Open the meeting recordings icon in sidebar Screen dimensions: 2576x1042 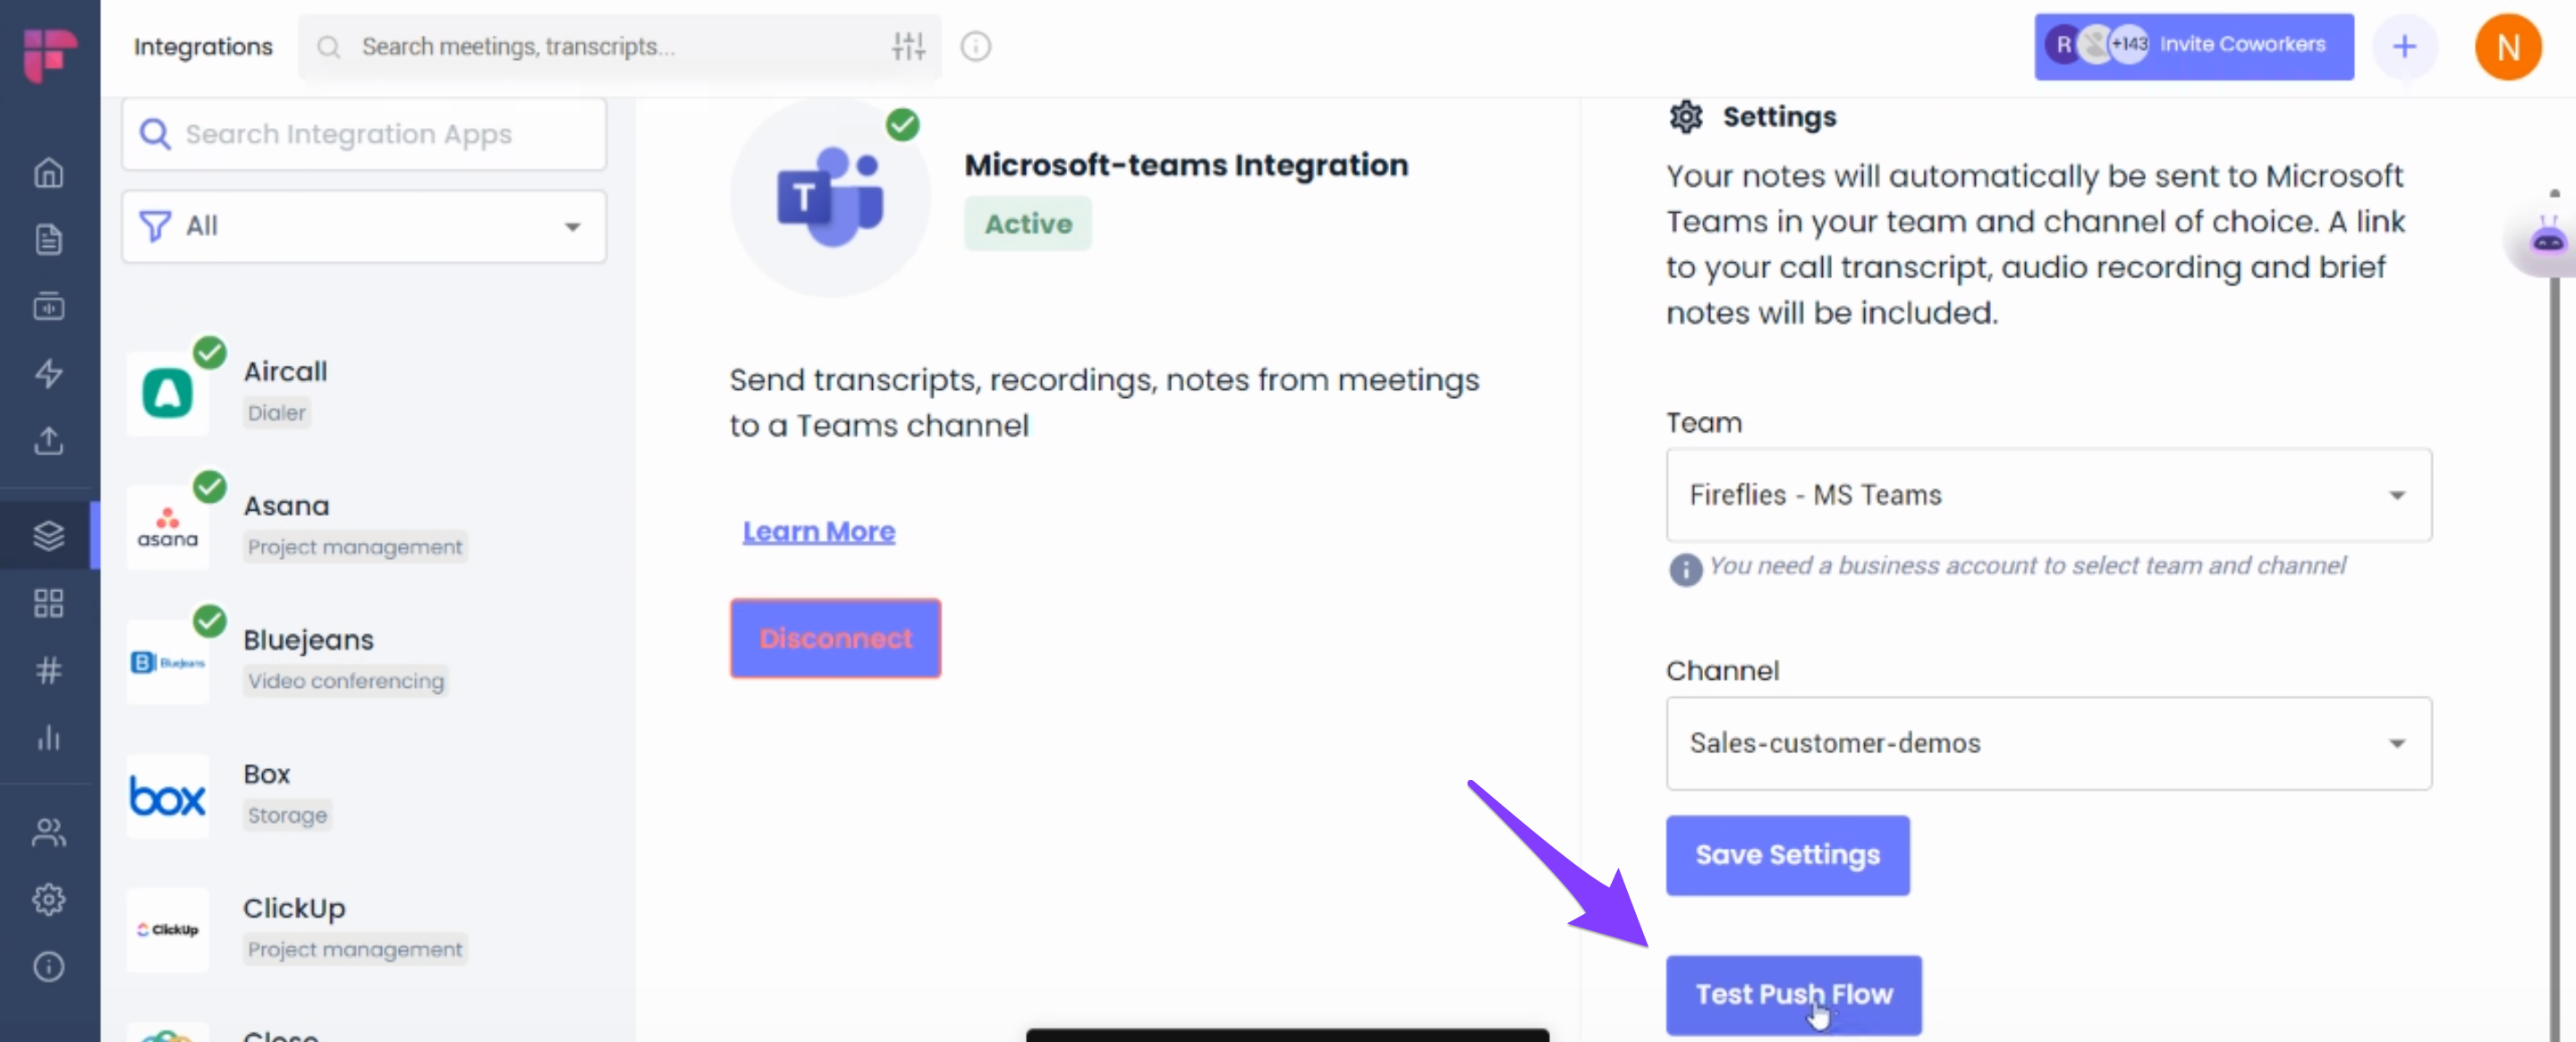click(49, 306)
